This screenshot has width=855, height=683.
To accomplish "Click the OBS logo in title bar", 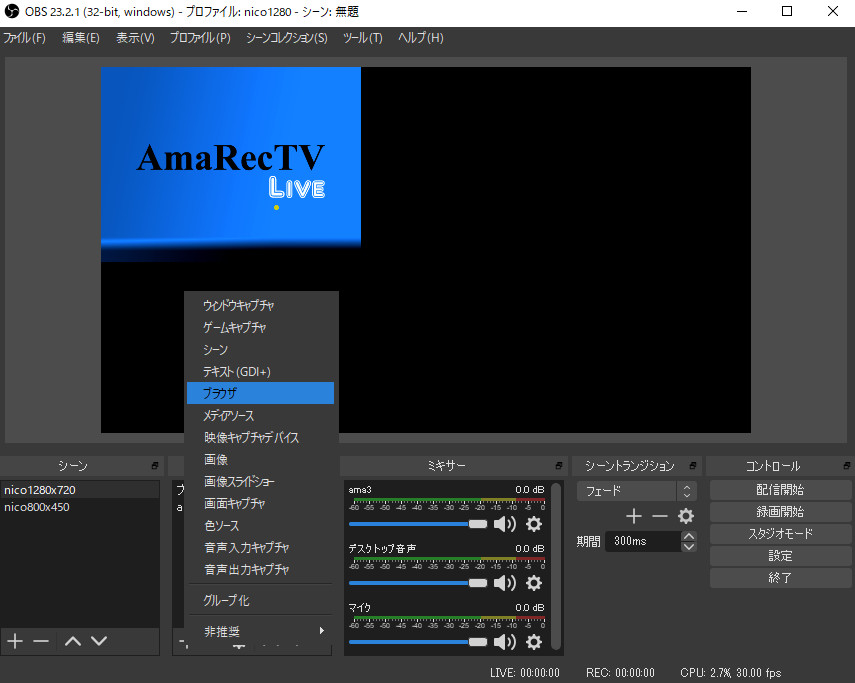I will [11, 11].
